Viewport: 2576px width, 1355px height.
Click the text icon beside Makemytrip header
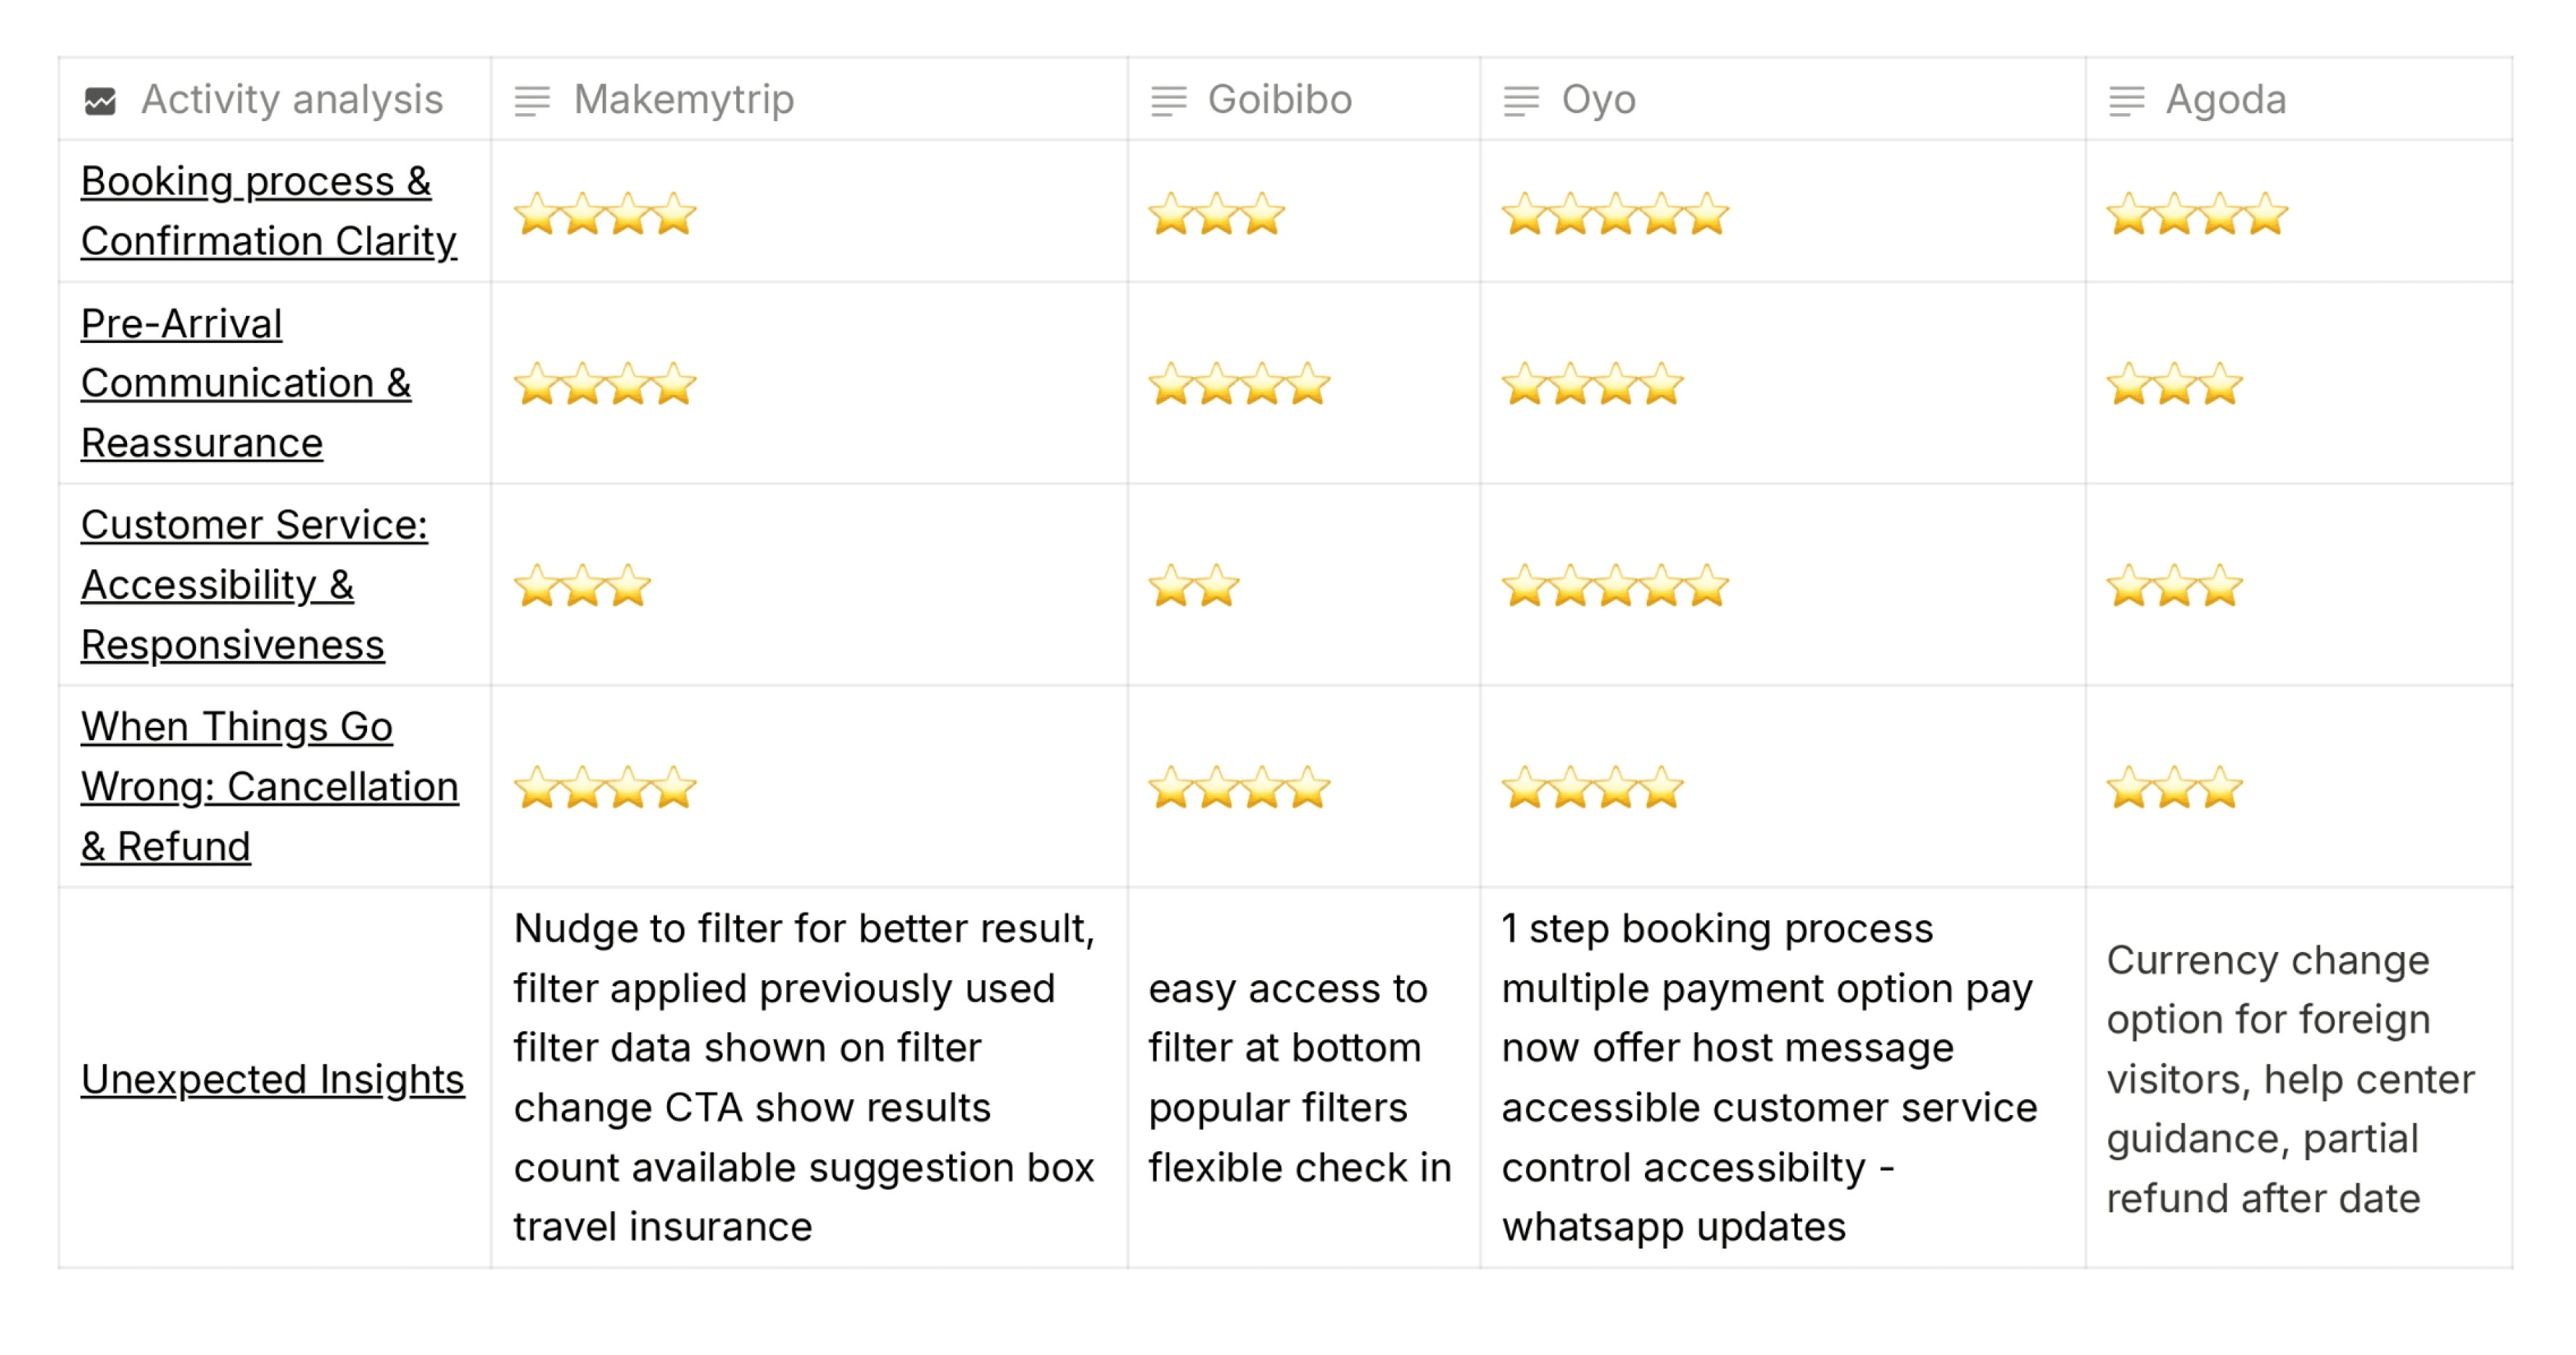(532, 101)
